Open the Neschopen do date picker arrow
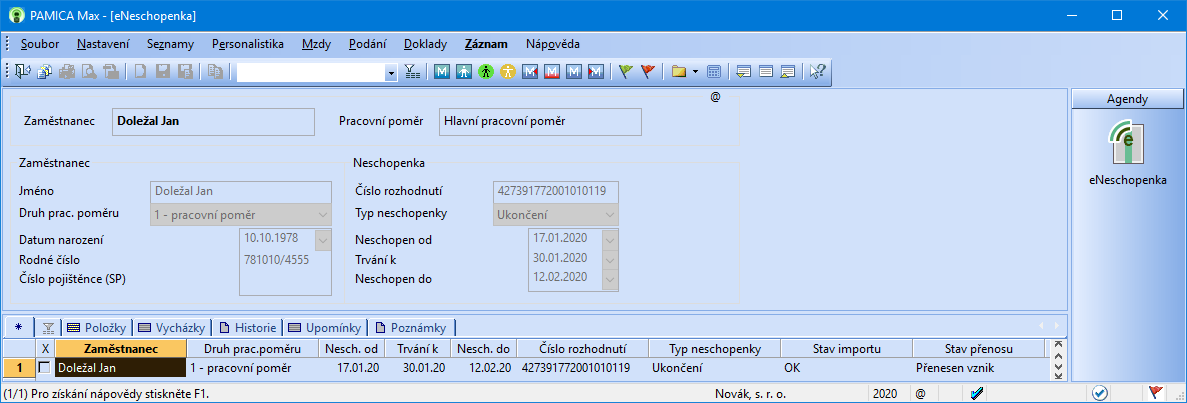 (x=610, y=280)
